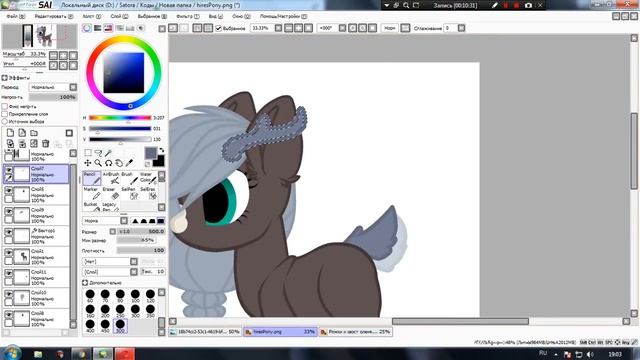
Task: Delete the selected layer with trash icon
Action: click(46, 144)
